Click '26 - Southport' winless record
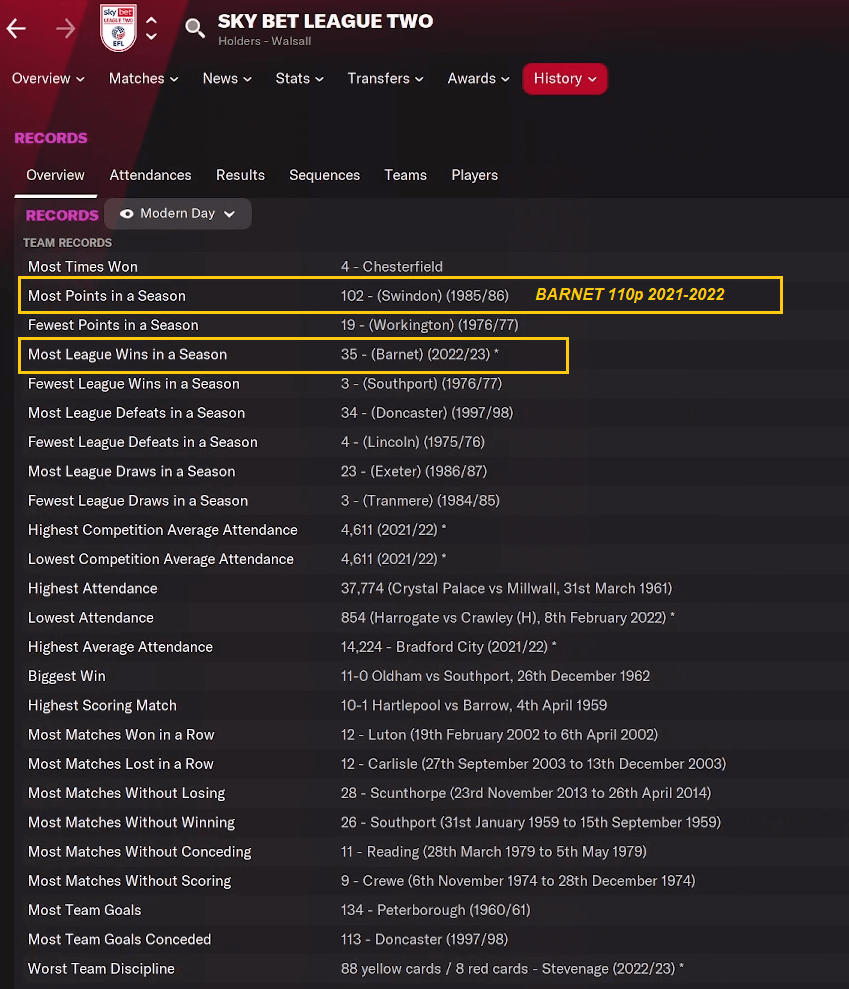Image resolution: width=849 pixels, height=989 pixels. tap(531, 822)
